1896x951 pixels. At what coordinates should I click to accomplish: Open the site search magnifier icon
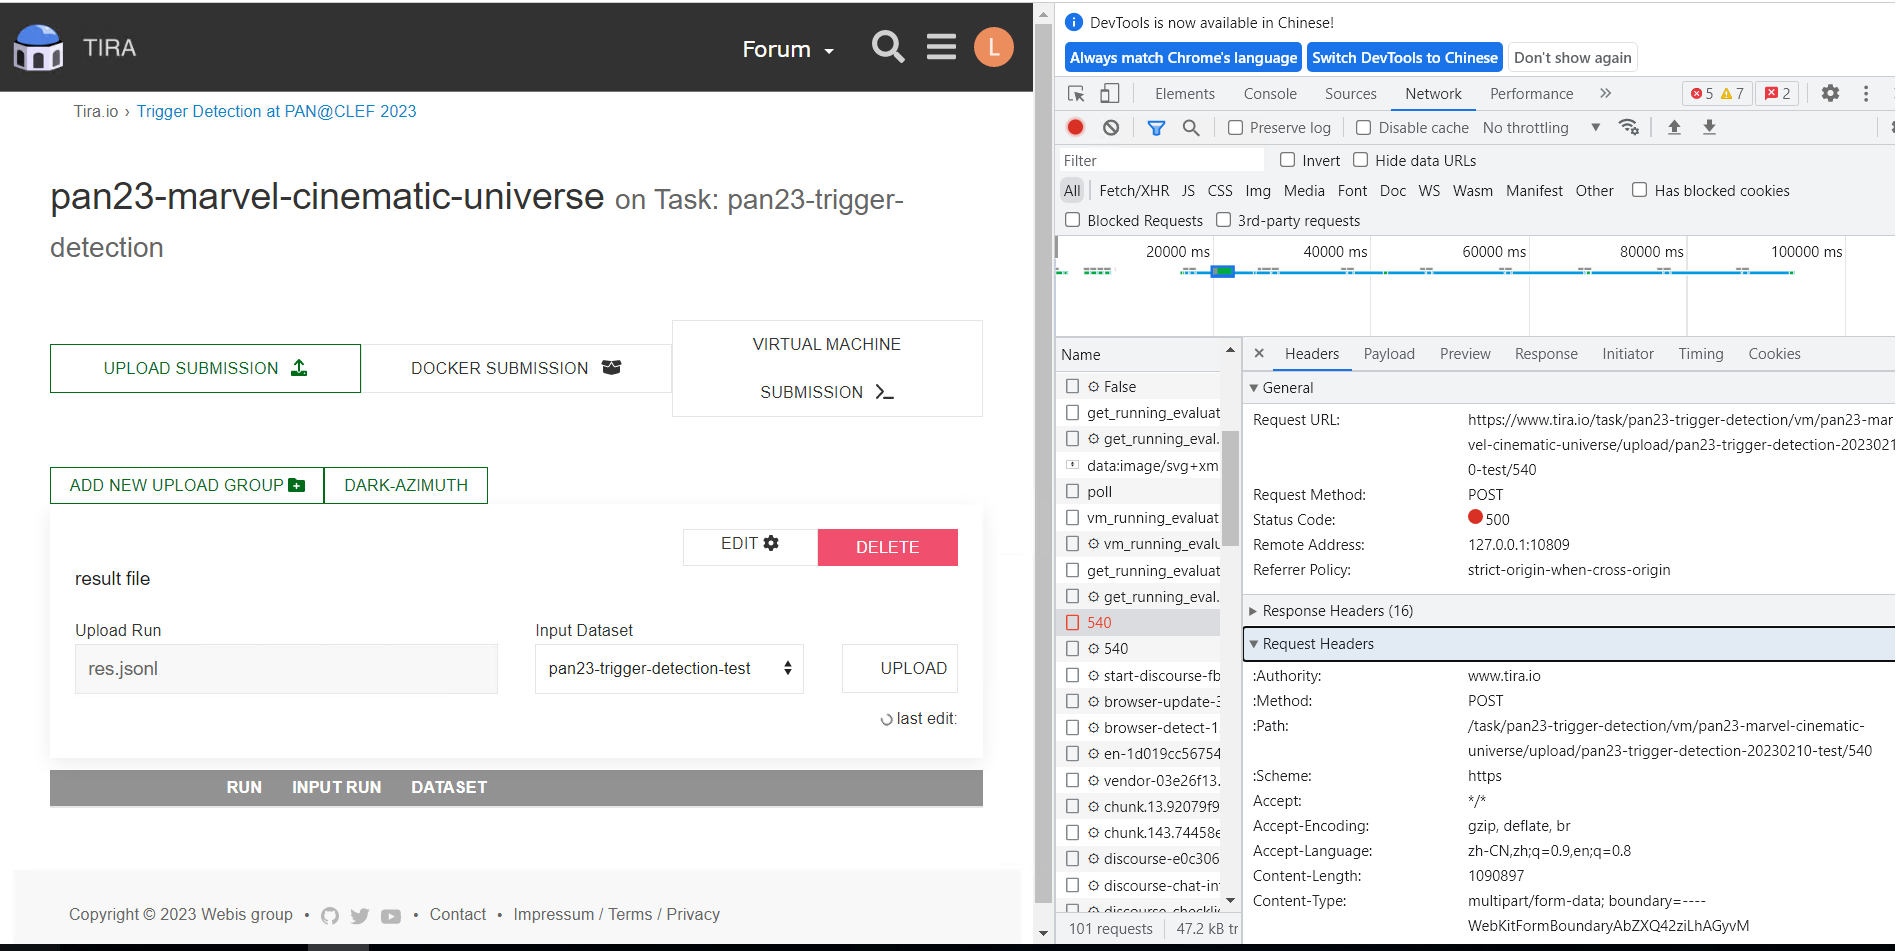pyautogui.click(x=887, y=47)
